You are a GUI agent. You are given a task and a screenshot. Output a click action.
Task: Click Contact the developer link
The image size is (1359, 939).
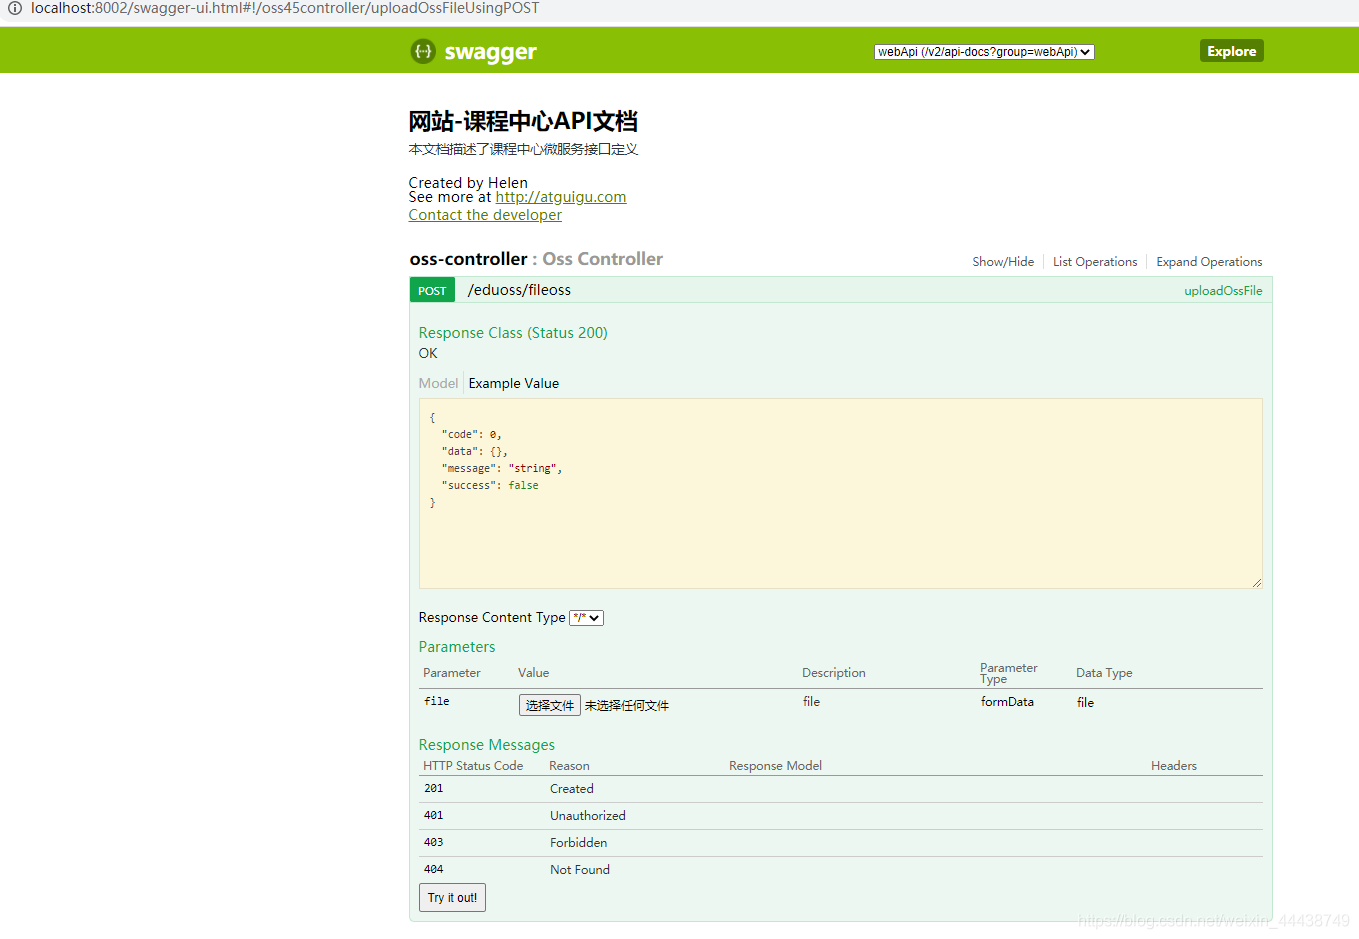coord(485,215)
